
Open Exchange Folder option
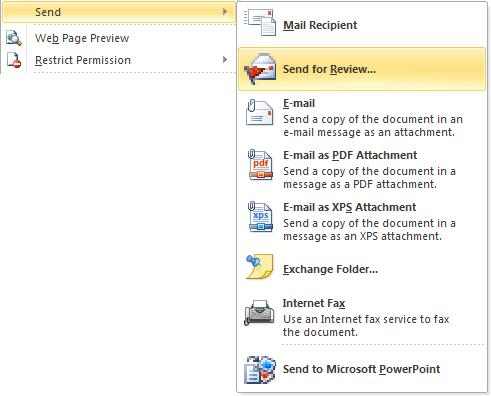[x=362, y=269]
